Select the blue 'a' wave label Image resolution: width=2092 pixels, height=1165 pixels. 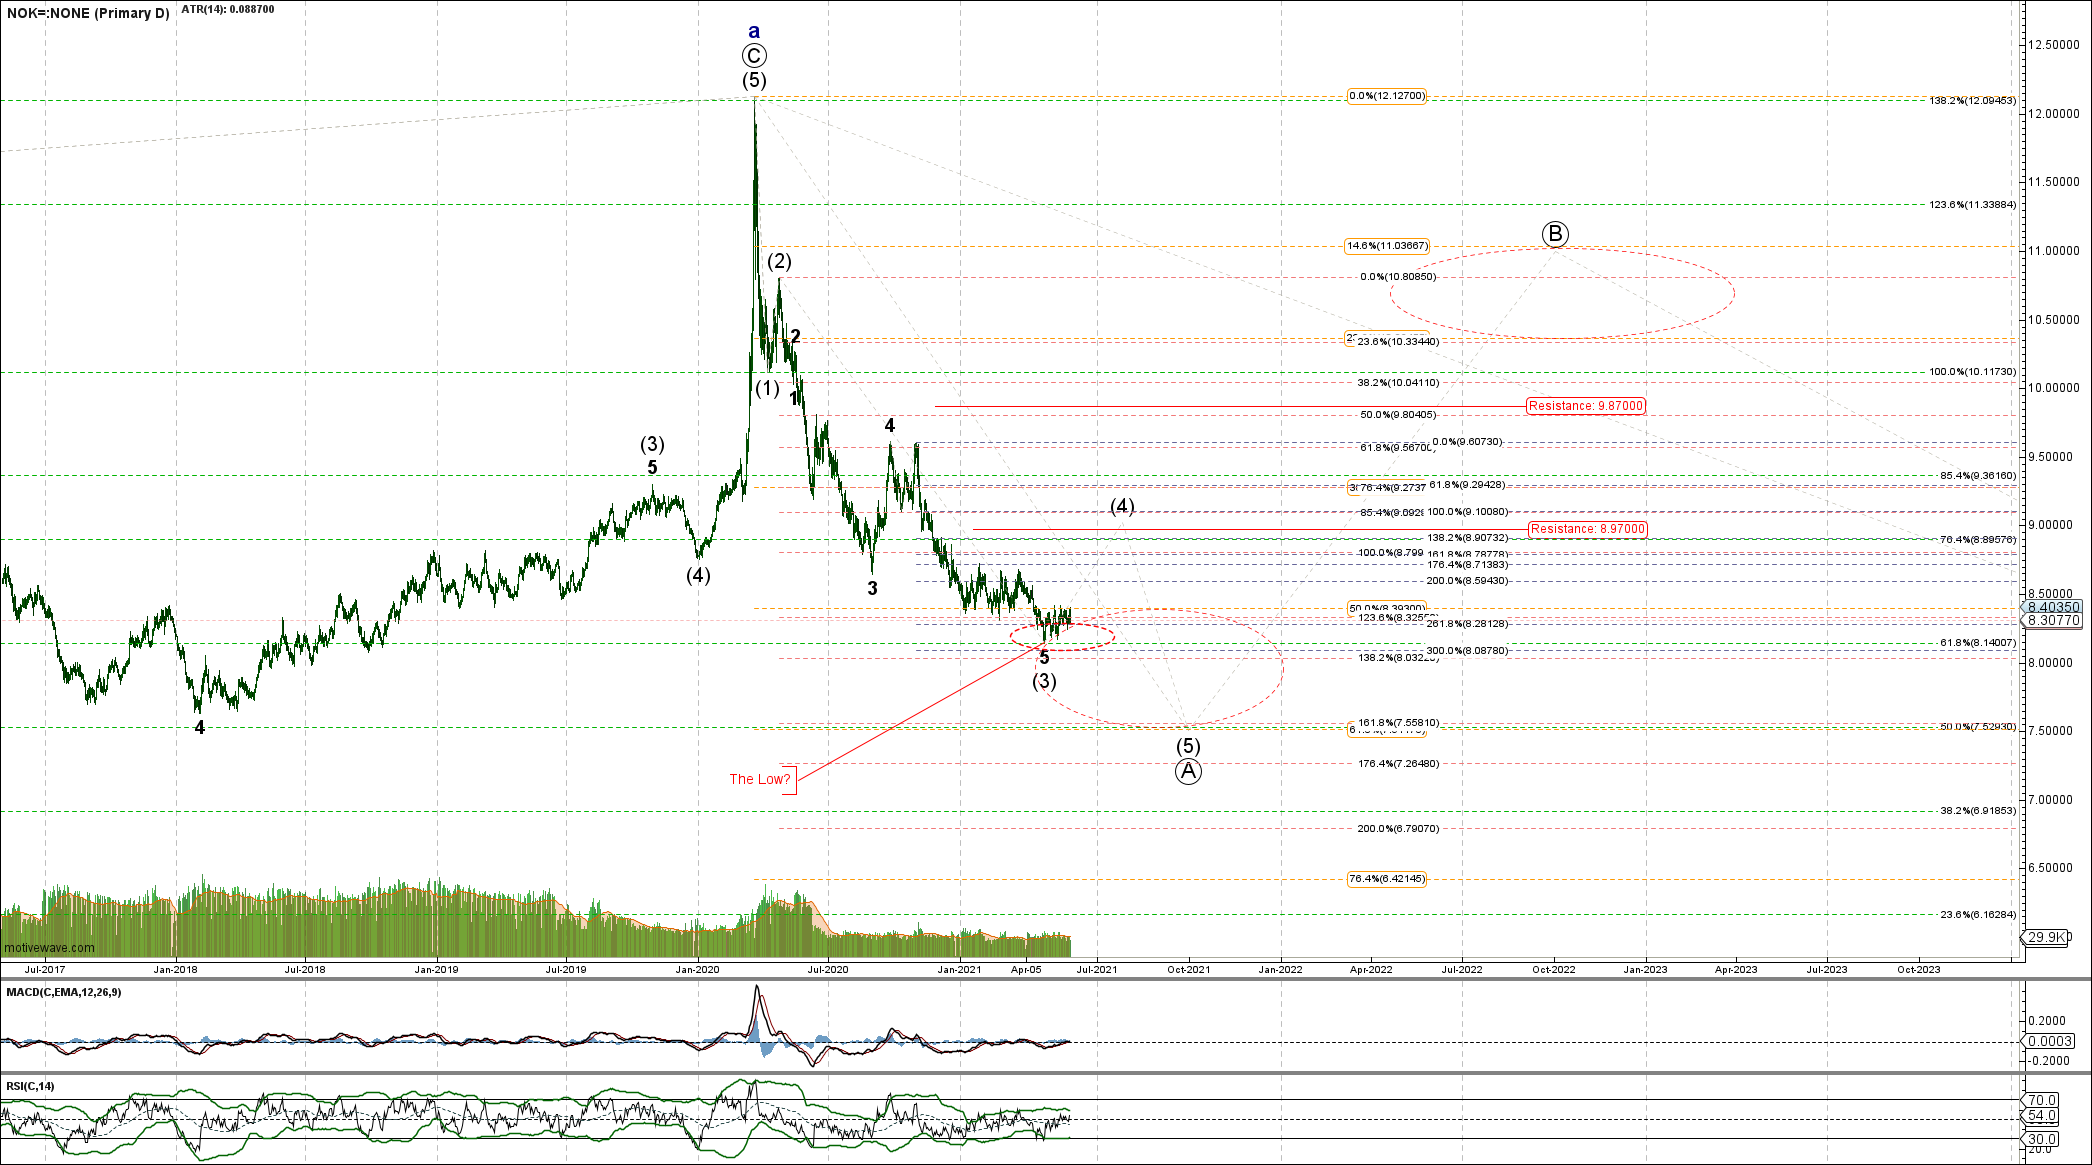[754, 31]
